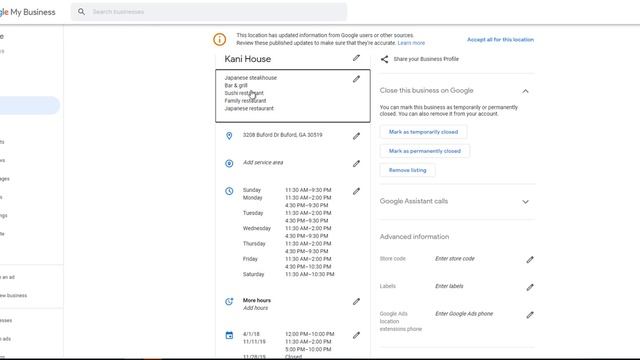Click Sunday hours row

287,190
